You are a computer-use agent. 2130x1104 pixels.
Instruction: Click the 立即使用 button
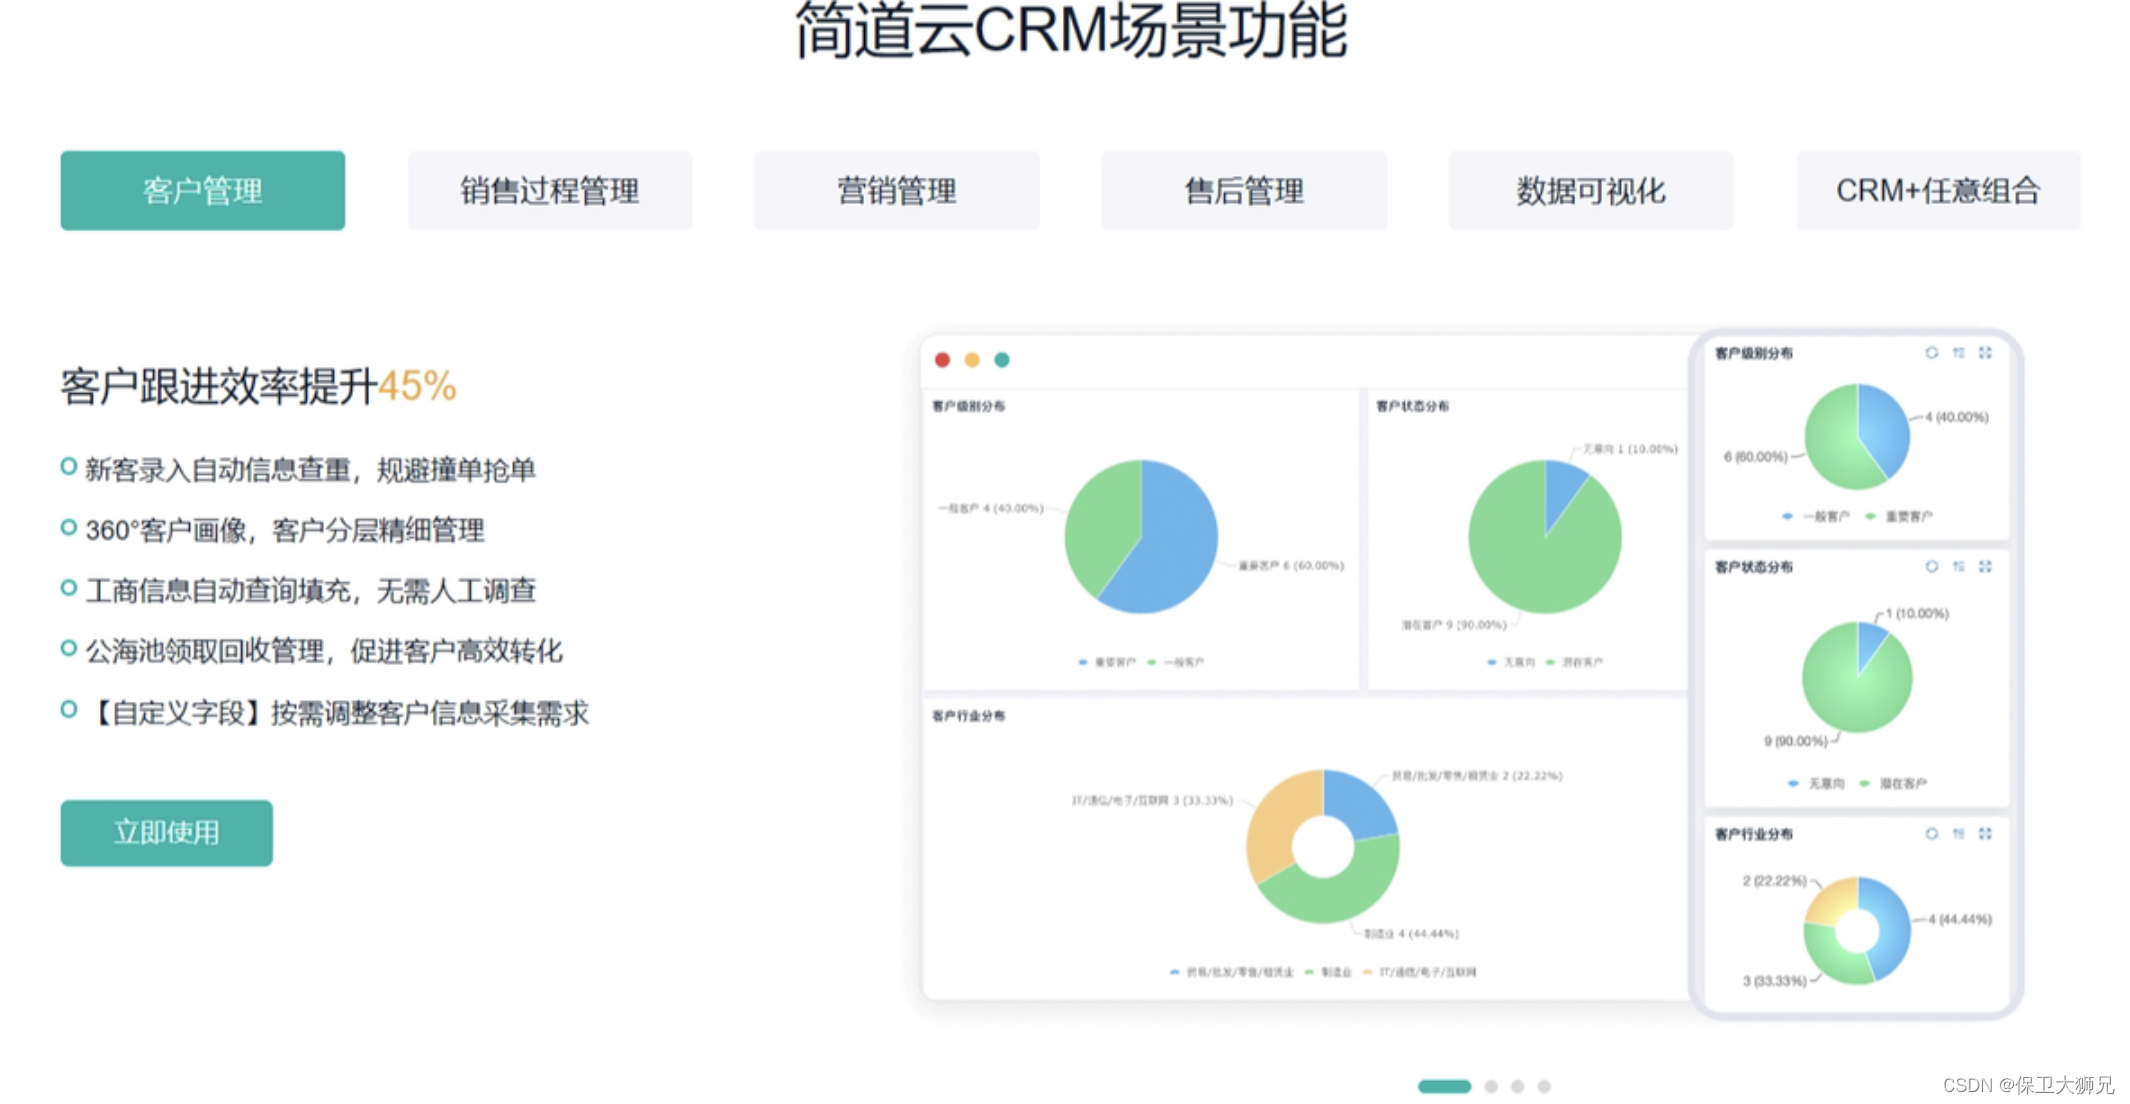click(166, 832)
